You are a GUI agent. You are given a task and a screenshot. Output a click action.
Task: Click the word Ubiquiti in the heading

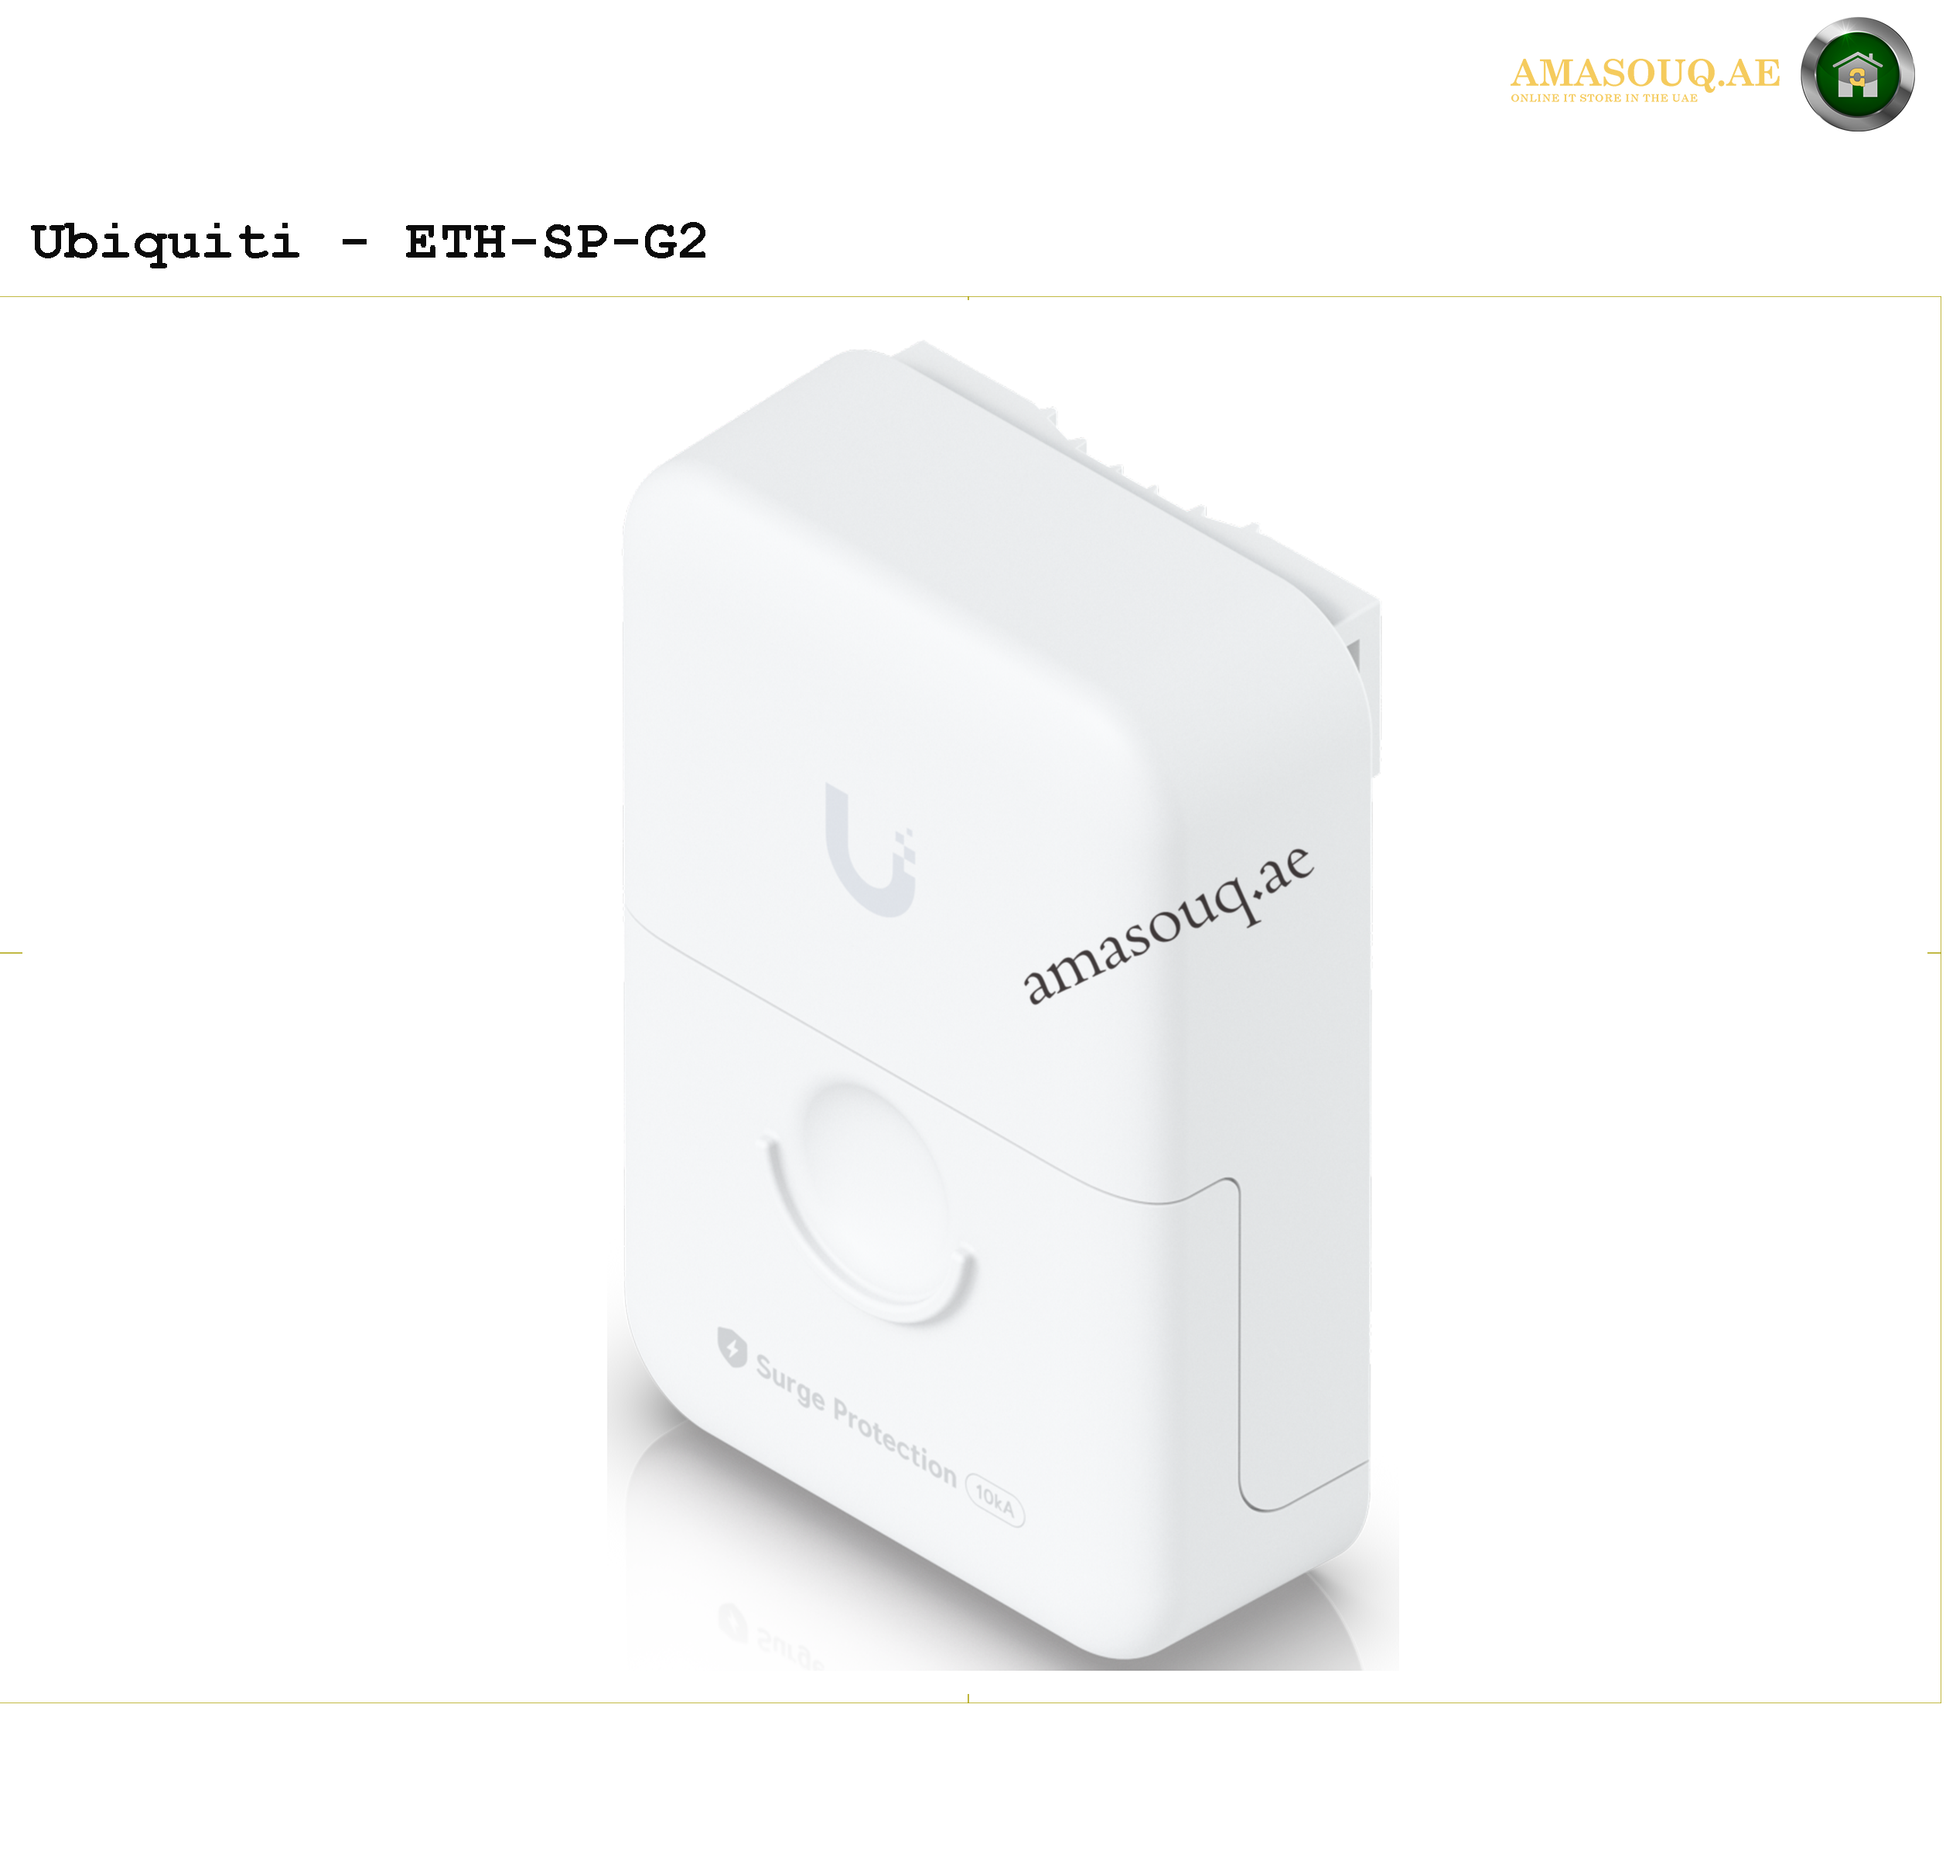[165, 243]
